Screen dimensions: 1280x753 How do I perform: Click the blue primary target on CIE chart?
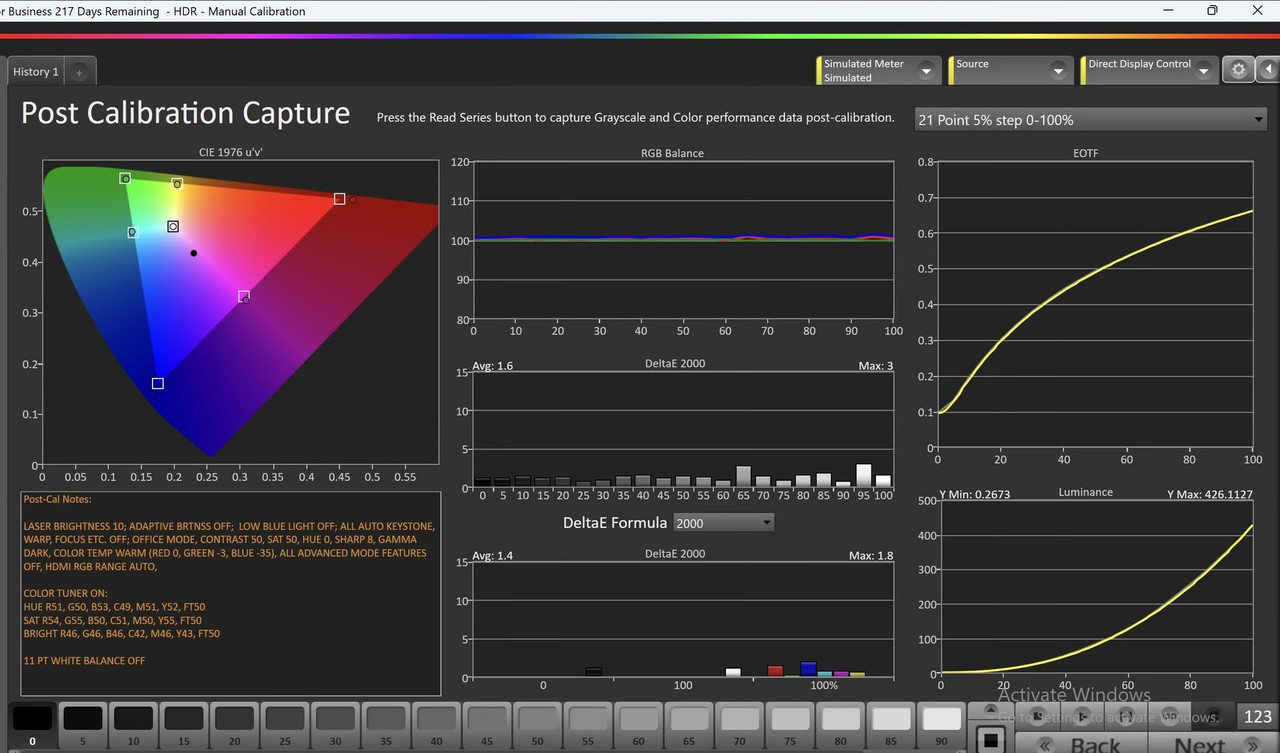(158, 383)
